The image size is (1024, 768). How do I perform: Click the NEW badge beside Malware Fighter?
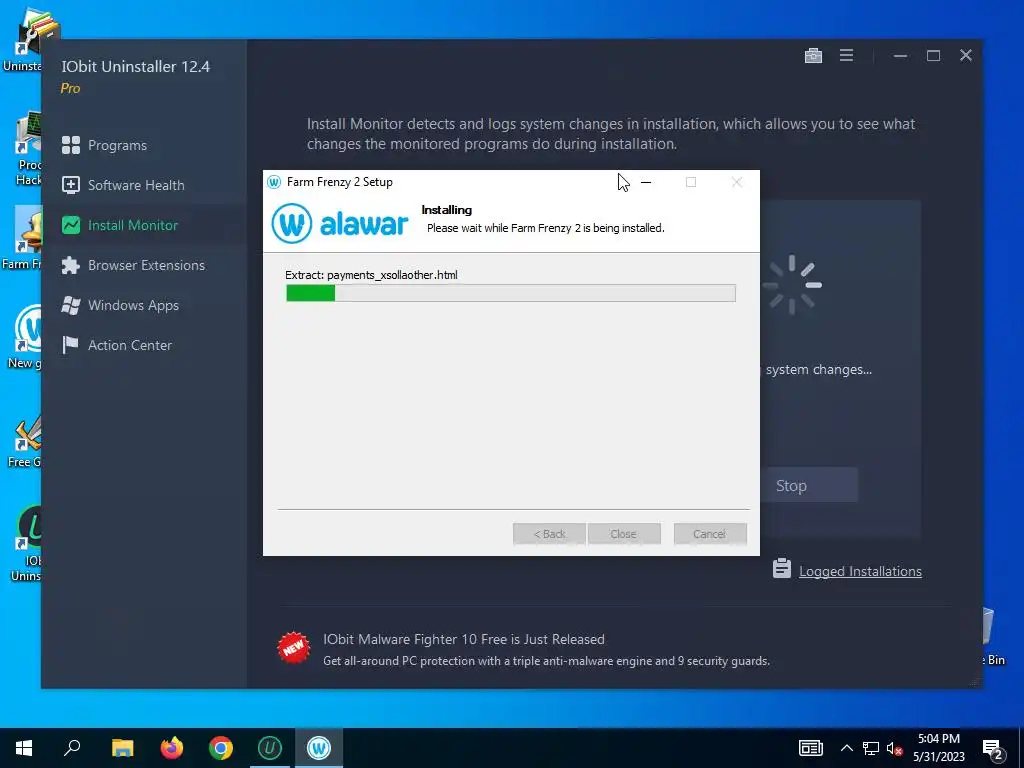[294, 647]
